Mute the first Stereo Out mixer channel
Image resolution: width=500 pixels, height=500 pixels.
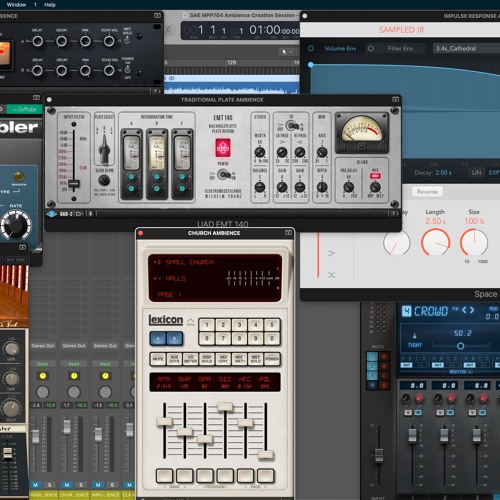[x=36, y=485]
